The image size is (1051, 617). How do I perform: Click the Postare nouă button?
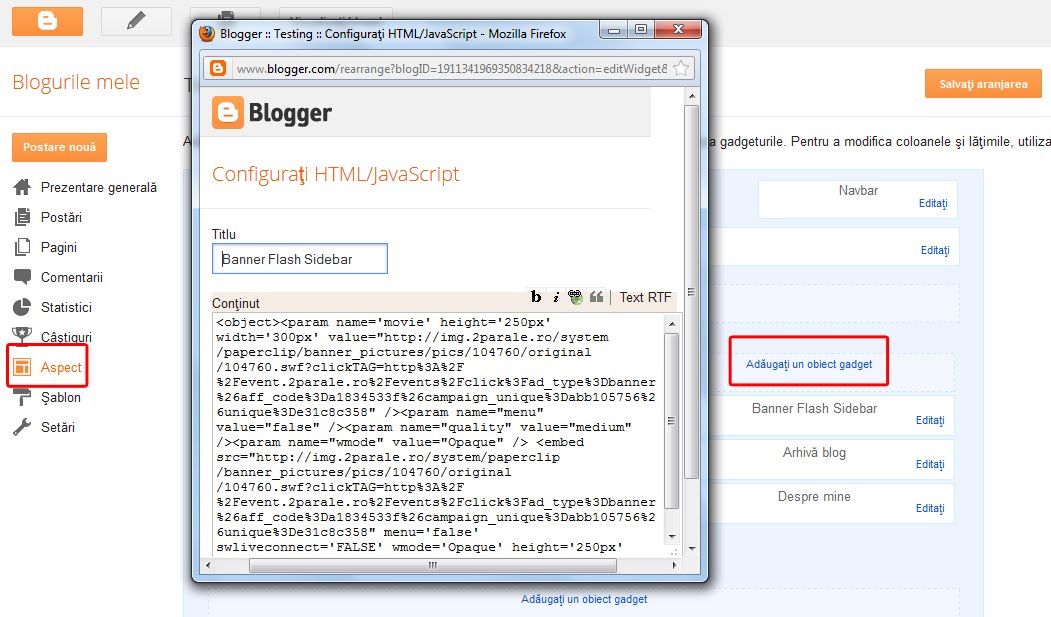click(x=59, y=147)
